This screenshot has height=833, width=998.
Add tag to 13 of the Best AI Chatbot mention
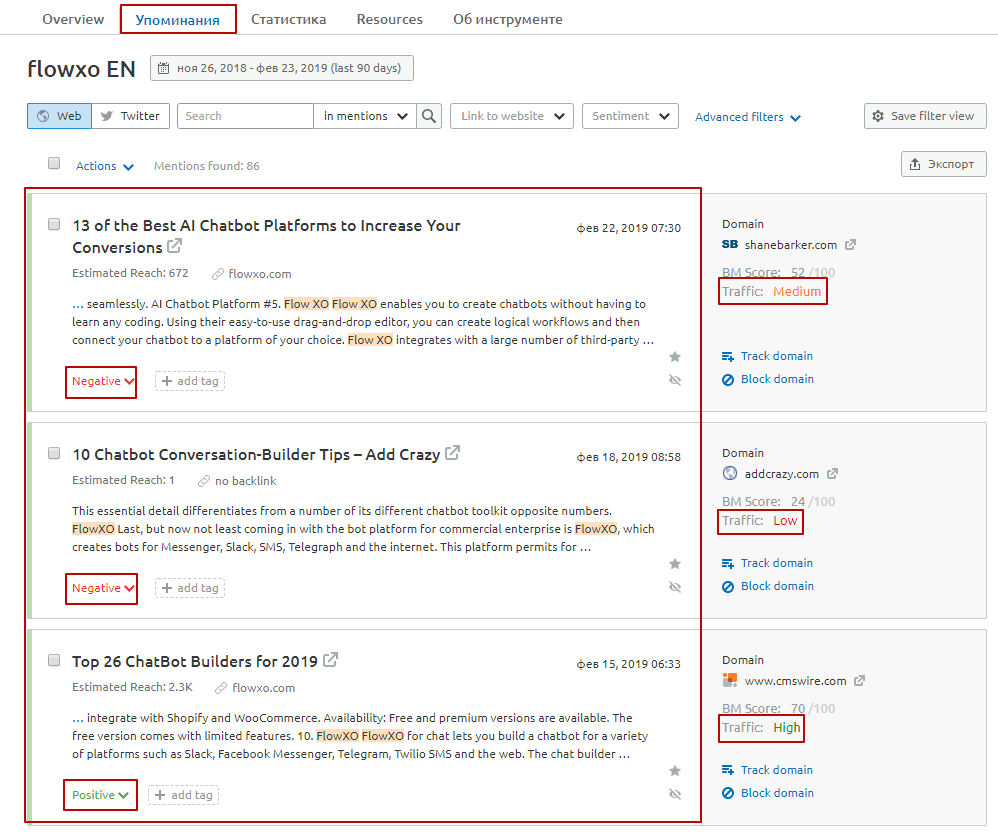pos(190,381)
